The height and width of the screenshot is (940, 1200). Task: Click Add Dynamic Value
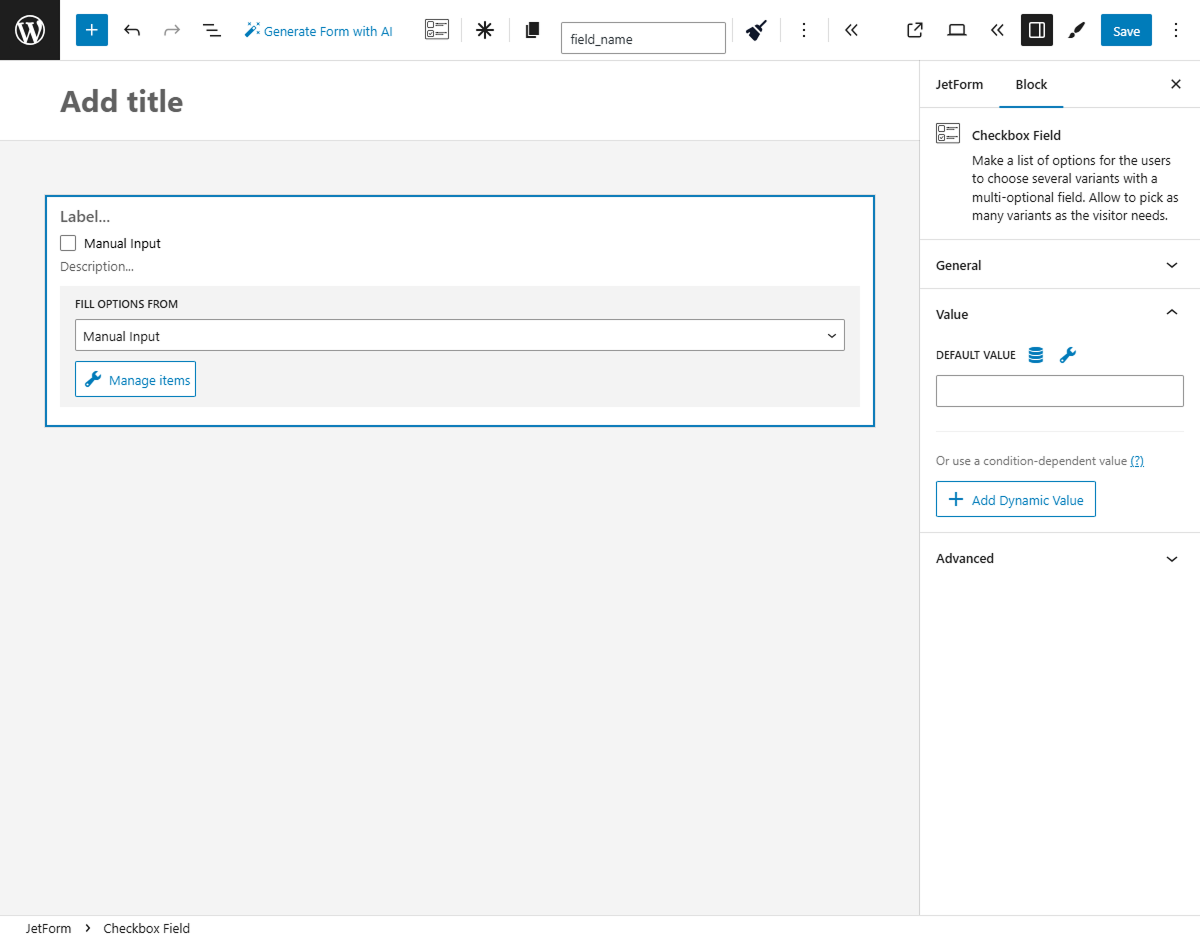[x=1015, y=499]
